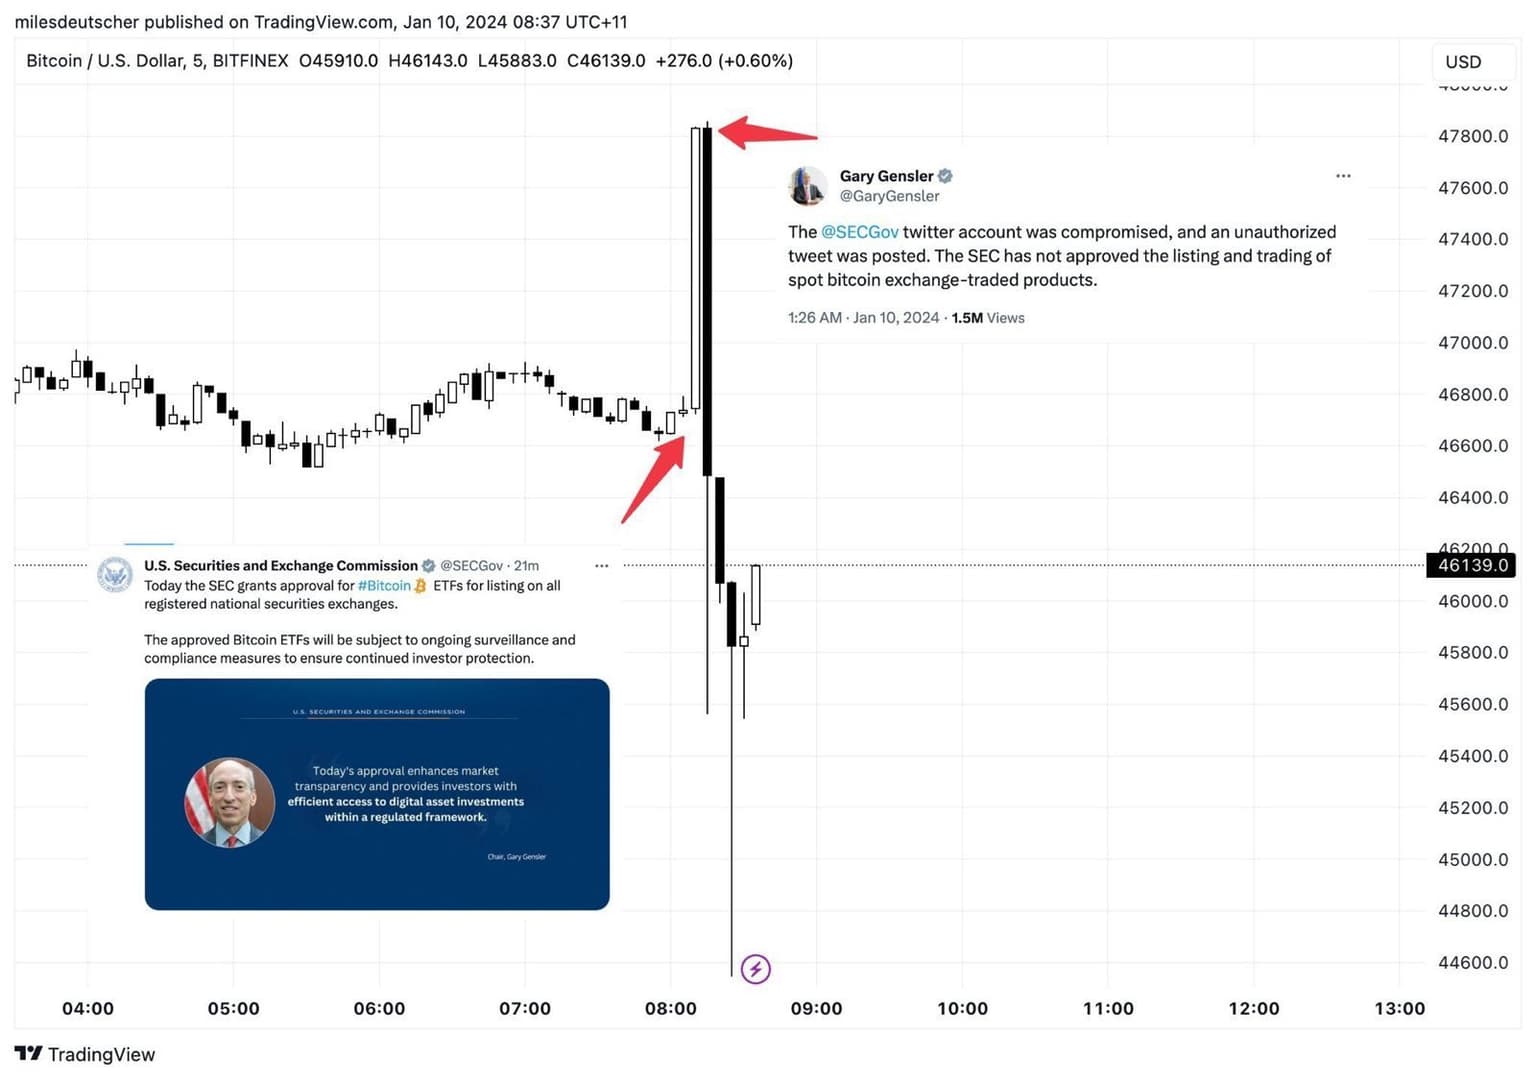Click the 08:00 time axis label
Screen dimensions: 1536x1079
(x=671, y=1008)
